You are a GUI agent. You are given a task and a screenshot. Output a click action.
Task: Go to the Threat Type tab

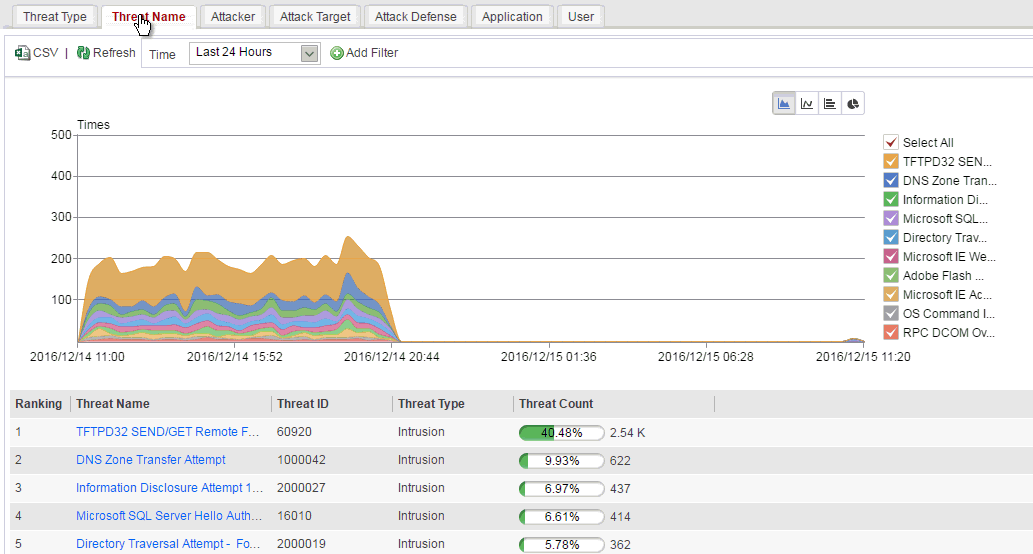pos(55,16)
